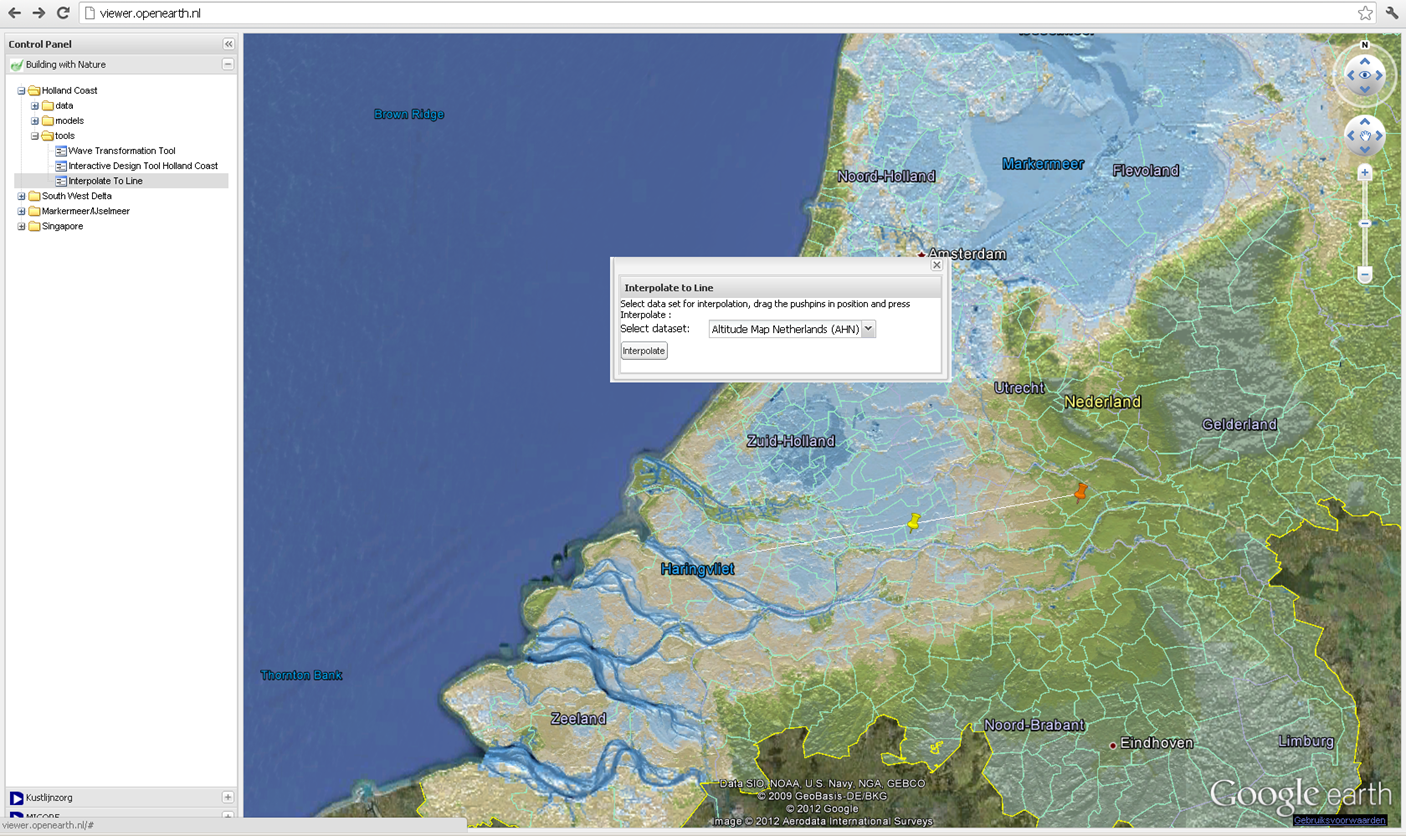Click the Interpolate button
Viewport: 1406px width, 836px height.
644,351
